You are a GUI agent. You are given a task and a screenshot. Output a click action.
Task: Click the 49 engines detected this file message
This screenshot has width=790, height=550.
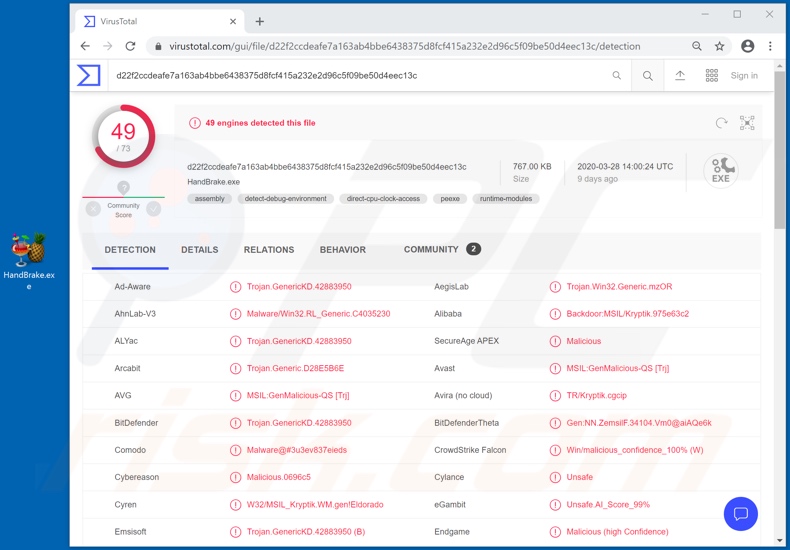pos(260,123)
